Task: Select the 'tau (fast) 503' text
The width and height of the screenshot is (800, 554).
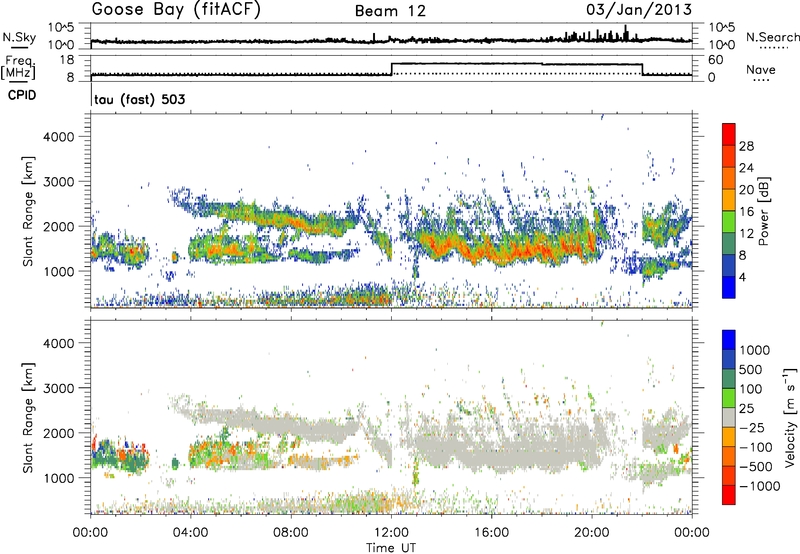Action: [x=139, y=99]
